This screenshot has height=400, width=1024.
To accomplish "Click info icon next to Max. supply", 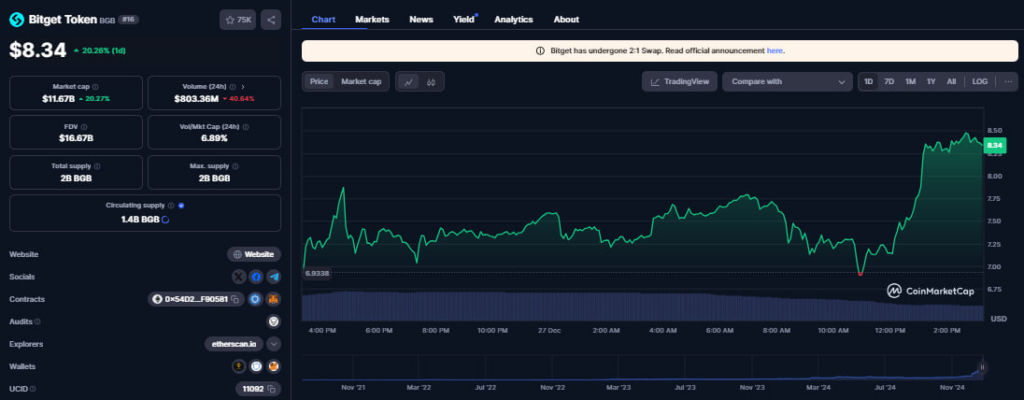I will [x=235, y=167].
